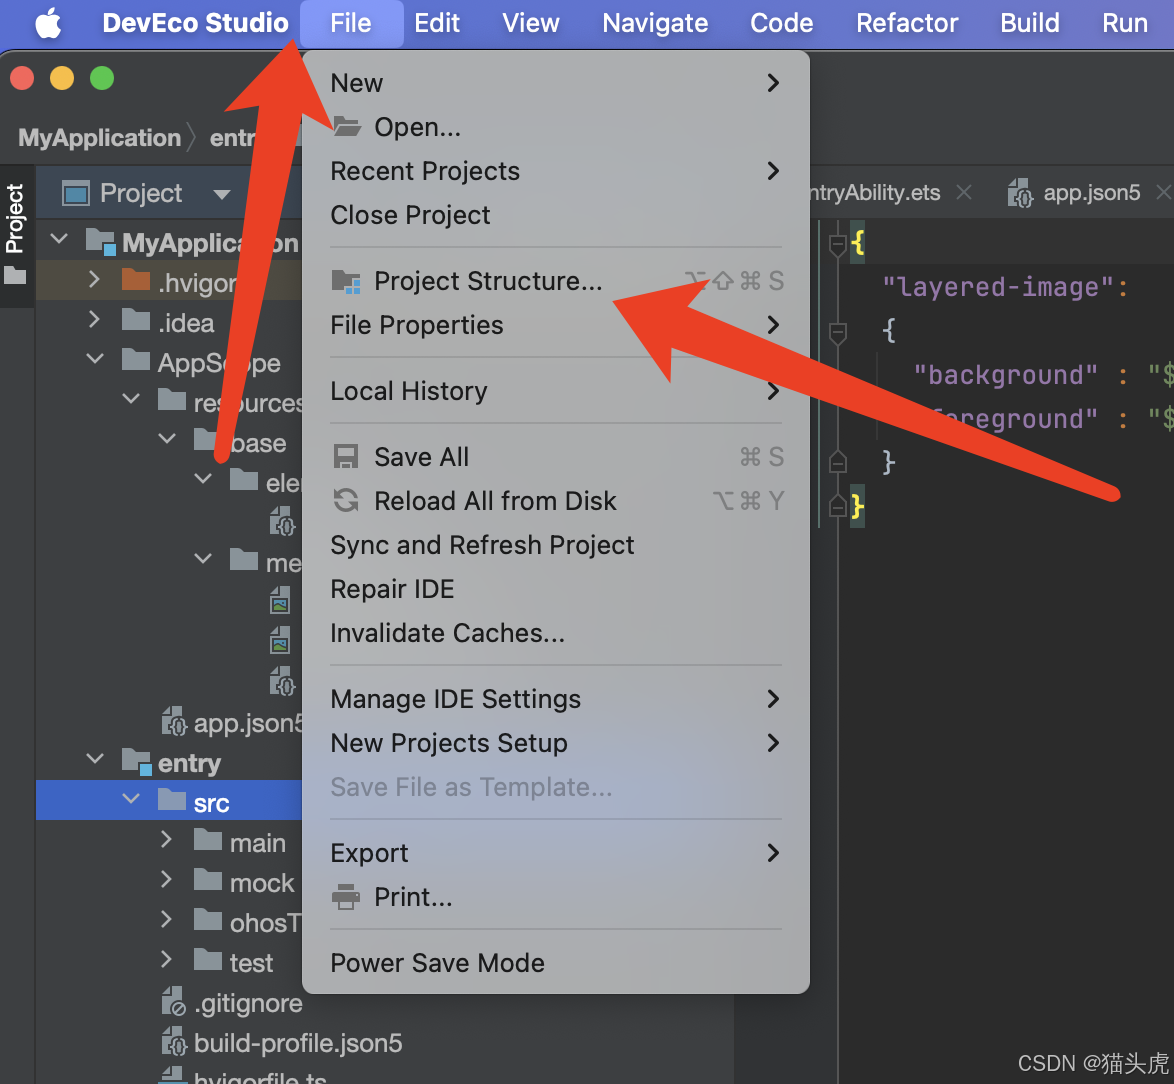Click the Open folder icon in File menu
Viewport: 1174px width, 1084px height.
(347, 127)
